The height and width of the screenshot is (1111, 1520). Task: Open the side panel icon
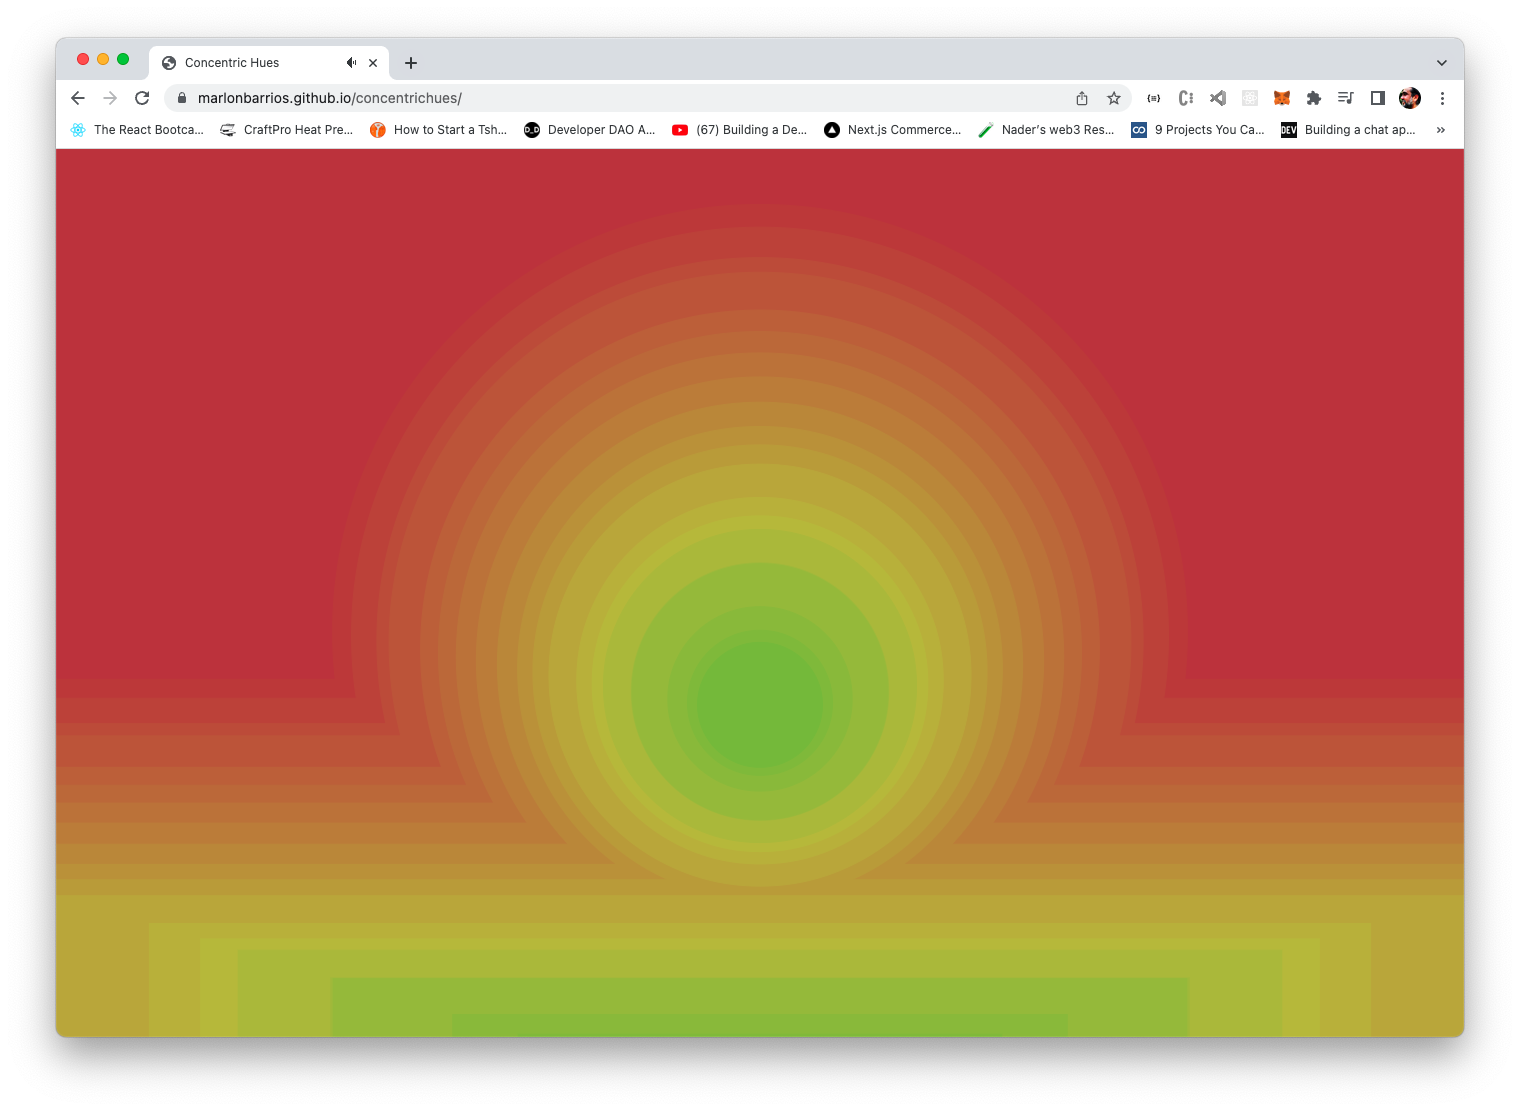[1377, 98]
